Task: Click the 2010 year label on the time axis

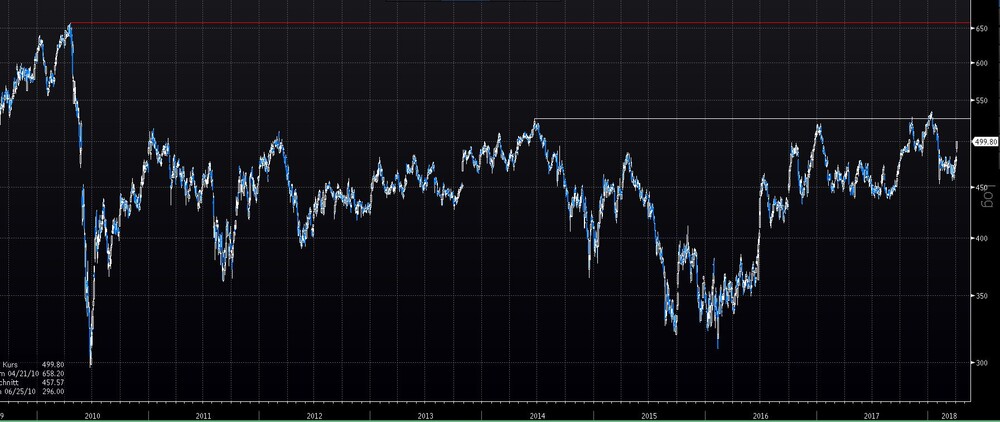Action: (x=92, y=416)
